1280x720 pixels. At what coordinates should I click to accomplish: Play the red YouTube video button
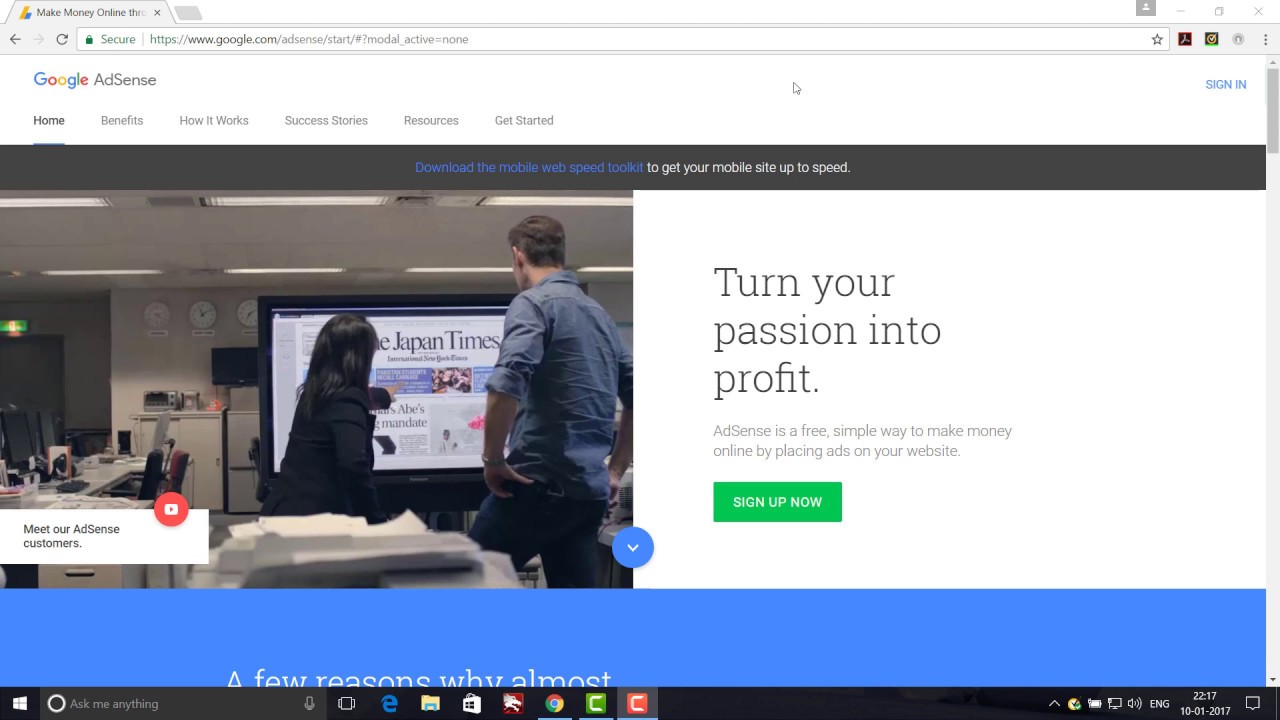coord(171,509)
